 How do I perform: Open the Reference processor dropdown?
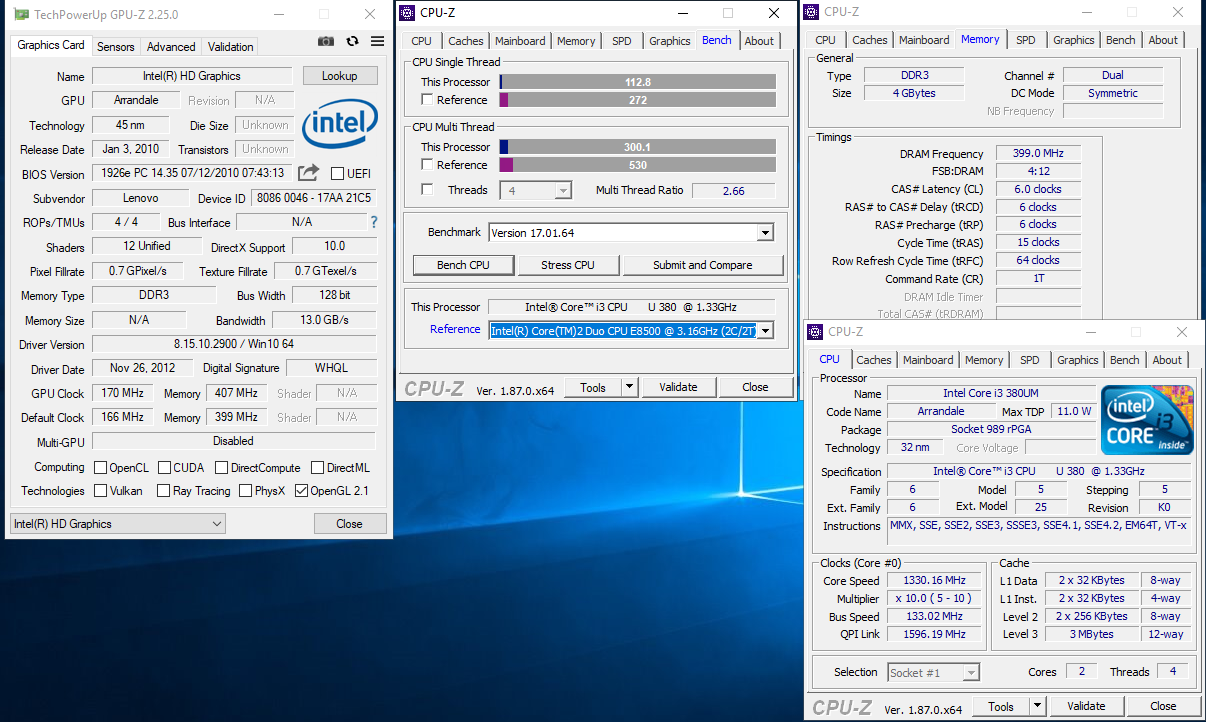tap(765, 330)
